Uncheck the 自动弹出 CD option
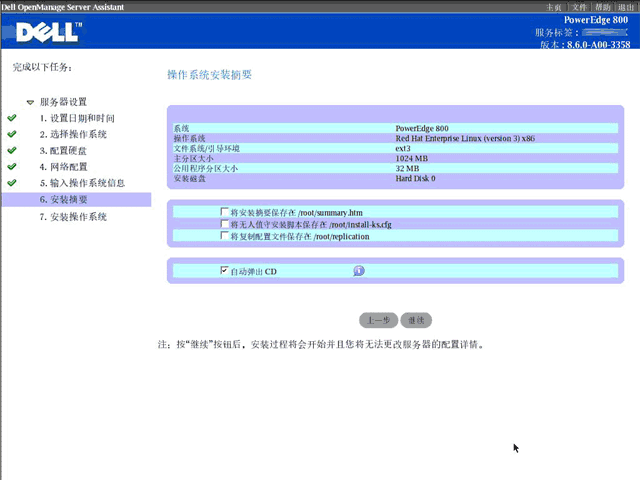 (x=224, y=270)
